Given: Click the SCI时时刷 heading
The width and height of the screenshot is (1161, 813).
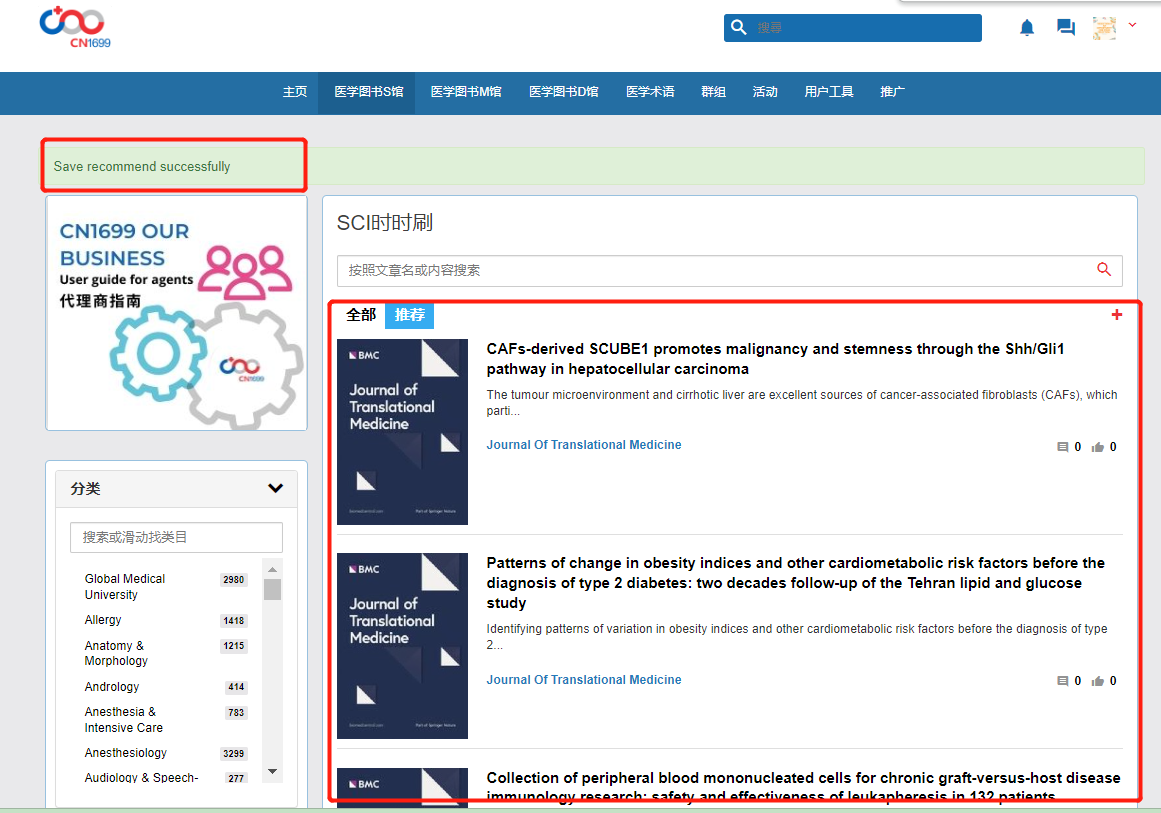Looking at the screenshot, I should 385,223.
